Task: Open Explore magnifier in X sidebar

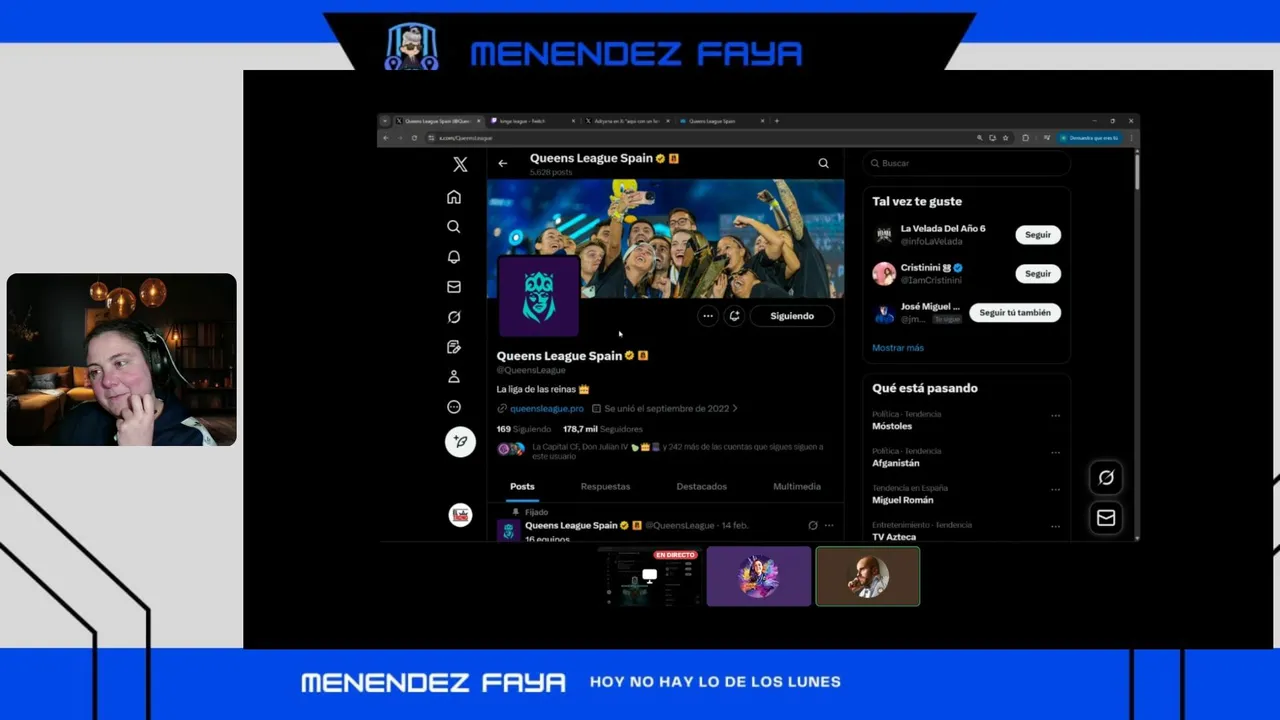Action: 454,227
